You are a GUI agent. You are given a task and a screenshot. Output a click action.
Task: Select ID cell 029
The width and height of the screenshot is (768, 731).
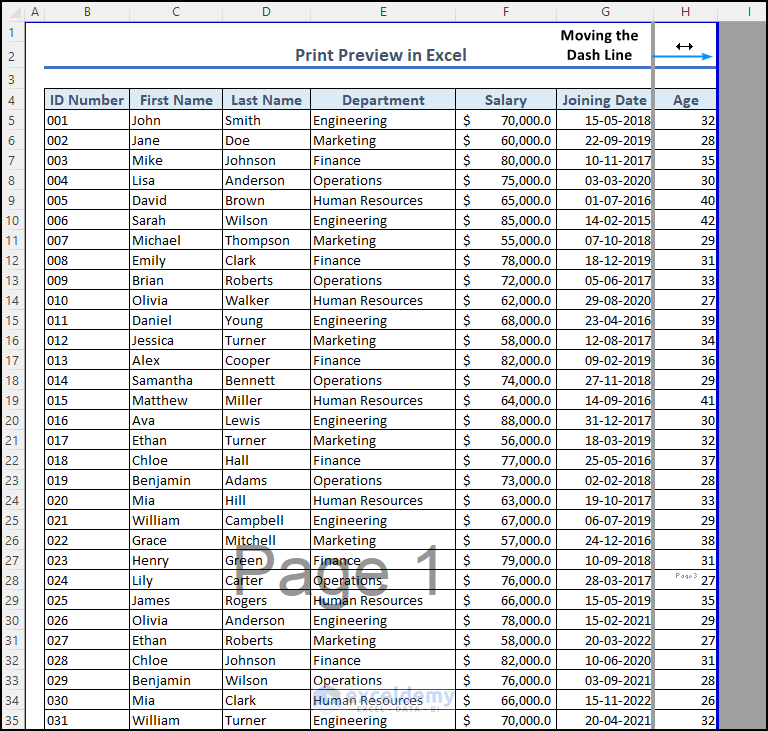coord(87,681)
